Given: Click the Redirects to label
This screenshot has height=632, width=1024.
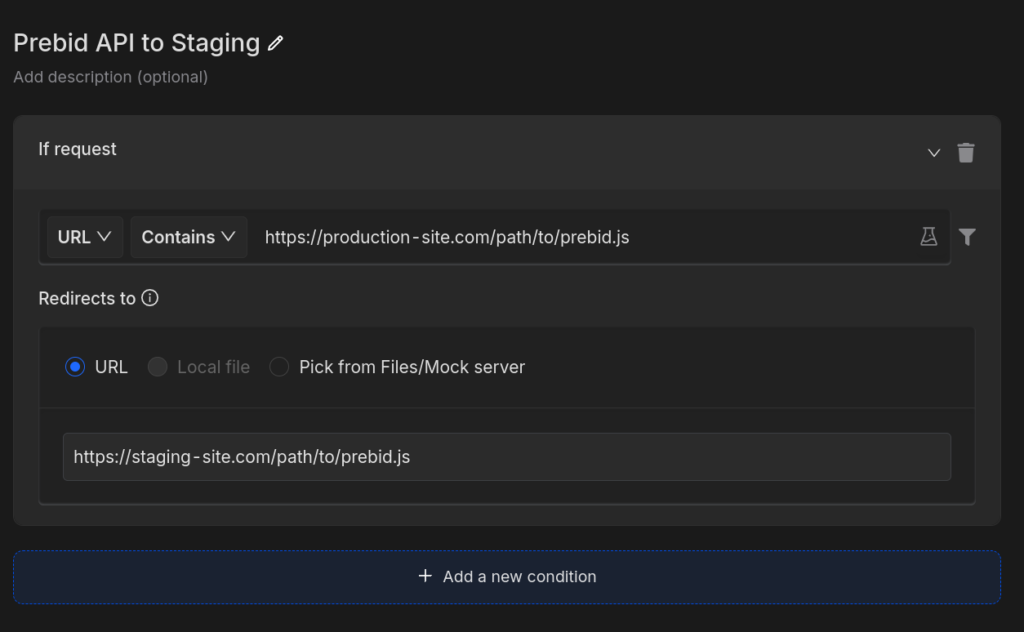Looking at the screenshot, I should 87,298.
